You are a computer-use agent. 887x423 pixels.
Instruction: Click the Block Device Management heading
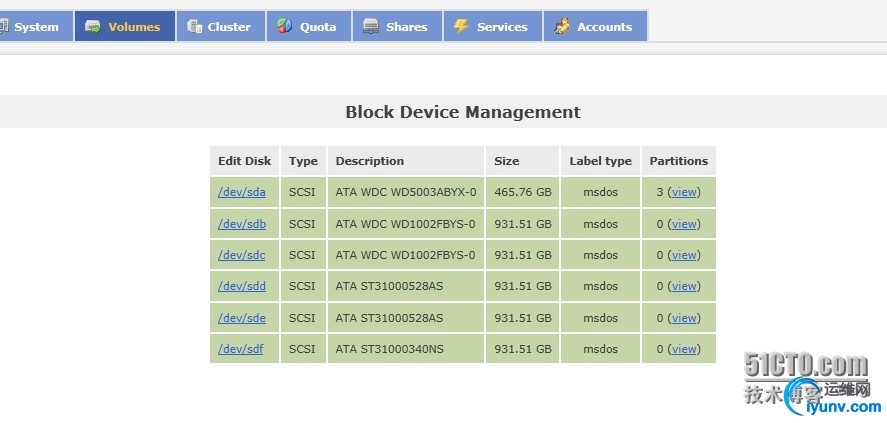click(x=463, y=112)
